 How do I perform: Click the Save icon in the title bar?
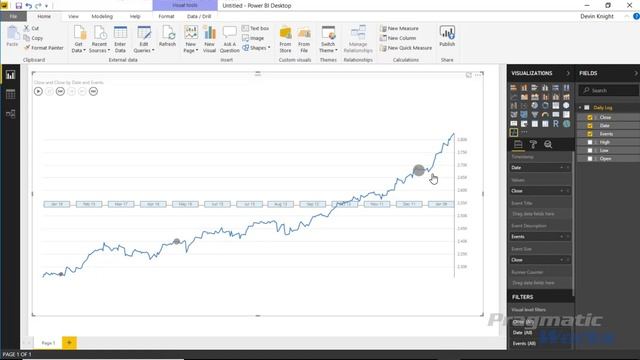point(18,6)
